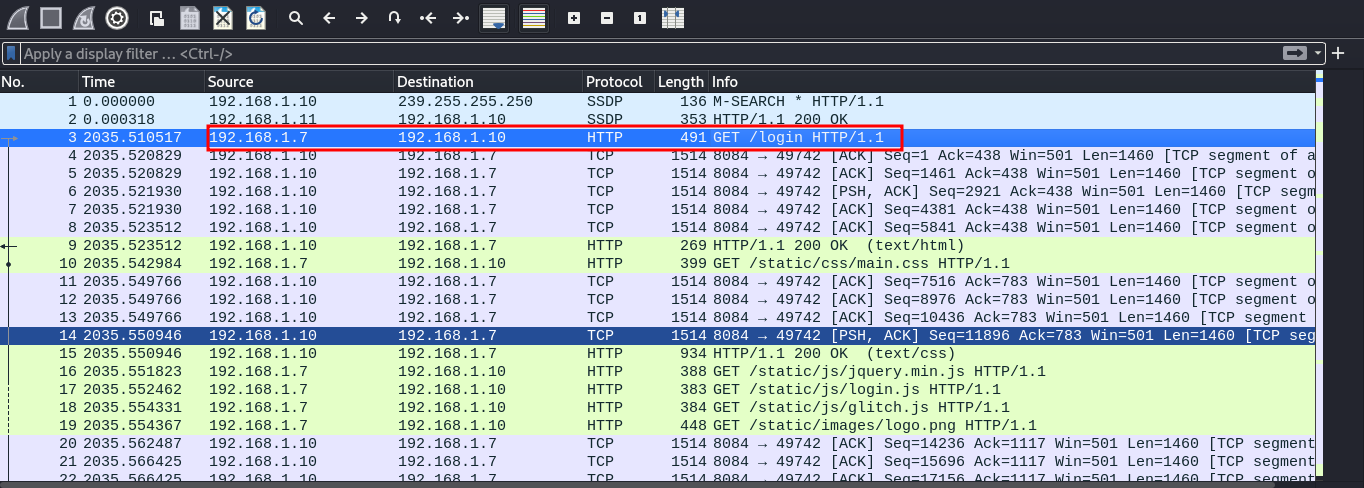Screen dimensions: 1364x488
Task: Save this capture file
Action: click(190, 17)
